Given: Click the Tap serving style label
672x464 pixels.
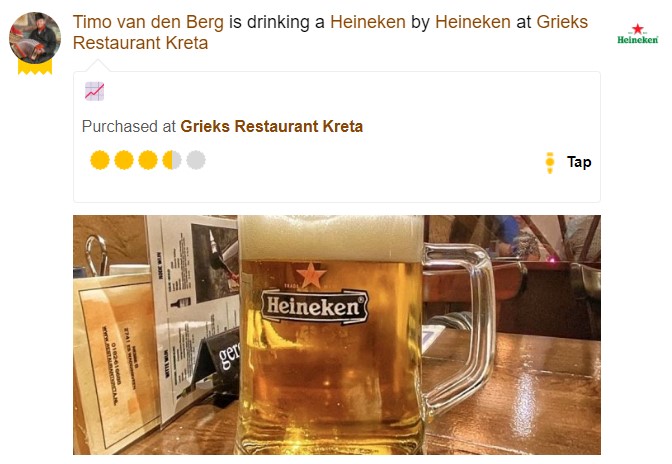Looking at the screenshot, I should click(579, 162).
